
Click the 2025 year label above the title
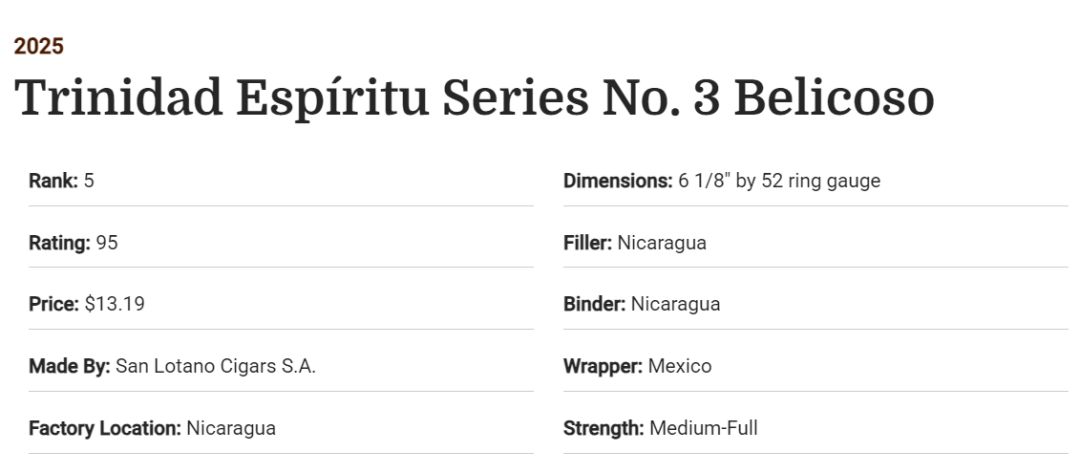tap(39, 46)
